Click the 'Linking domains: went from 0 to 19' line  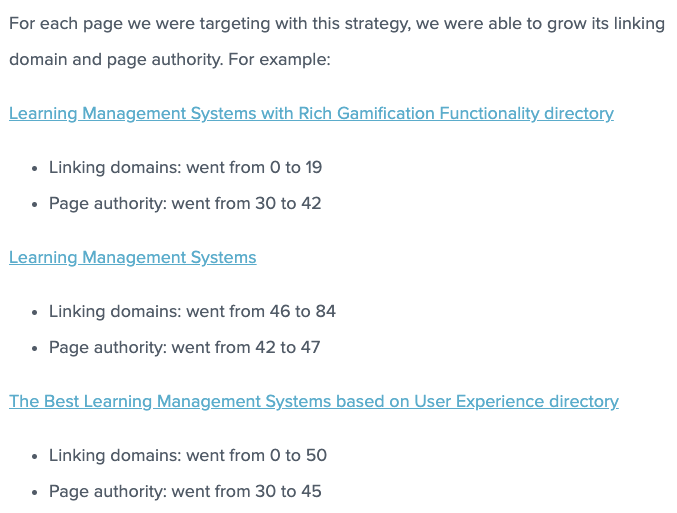185,167
